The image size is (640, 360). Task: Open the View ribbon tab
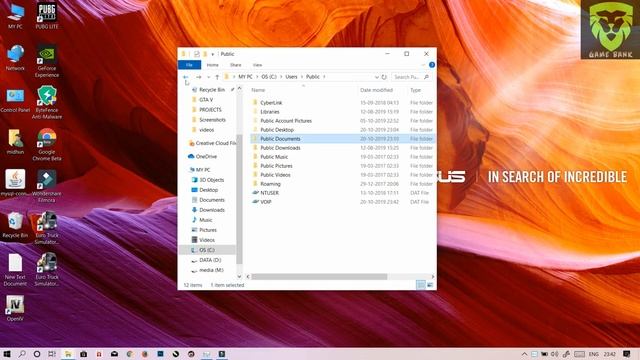257,65
